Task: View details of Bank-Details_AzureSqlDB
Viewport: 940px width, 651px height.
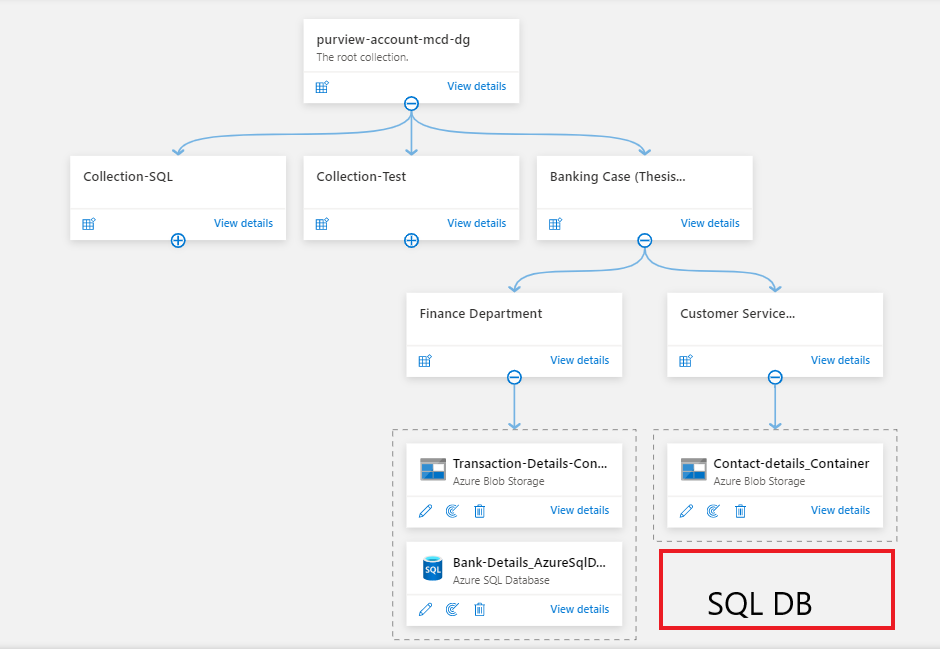Action: (x=579, y=609)
